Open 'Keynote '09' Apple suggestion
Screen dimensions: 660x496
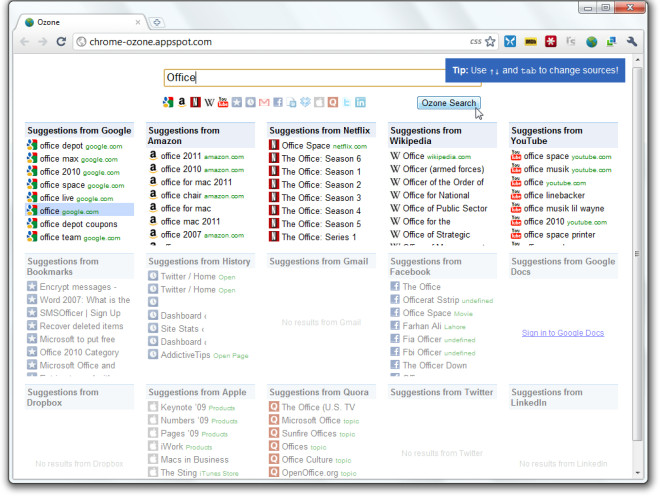pyautogui.click(x=201, y=407)
